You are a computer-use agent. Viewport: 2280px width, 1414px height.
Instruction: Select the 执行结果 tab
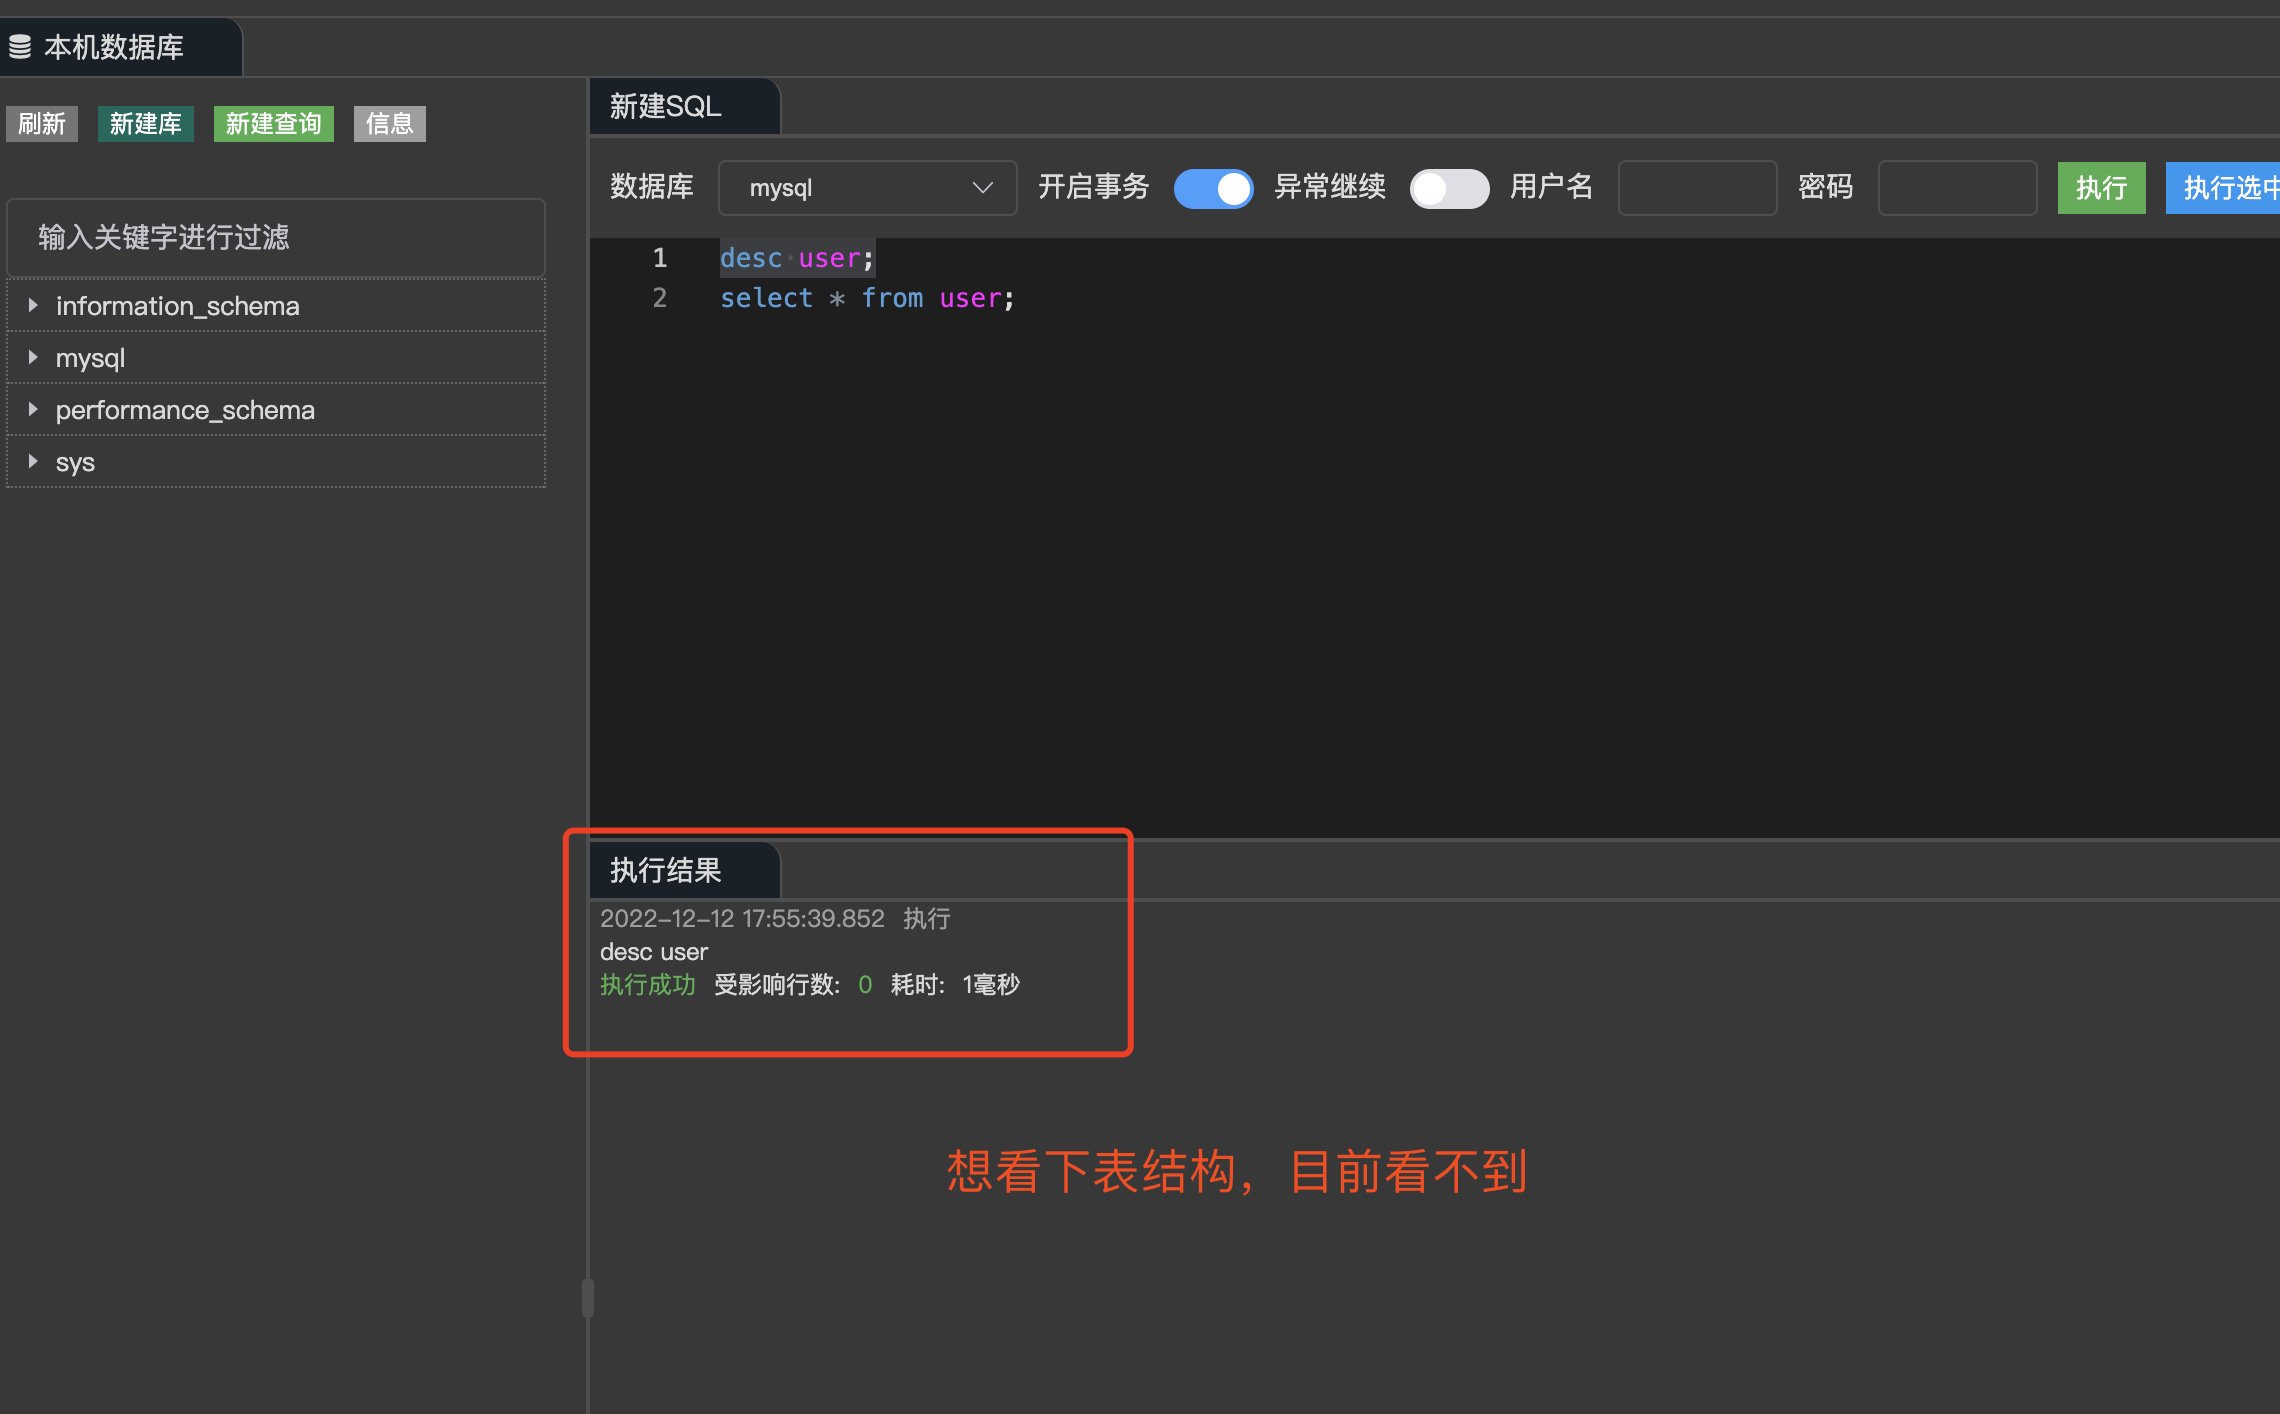click(666, 870)
